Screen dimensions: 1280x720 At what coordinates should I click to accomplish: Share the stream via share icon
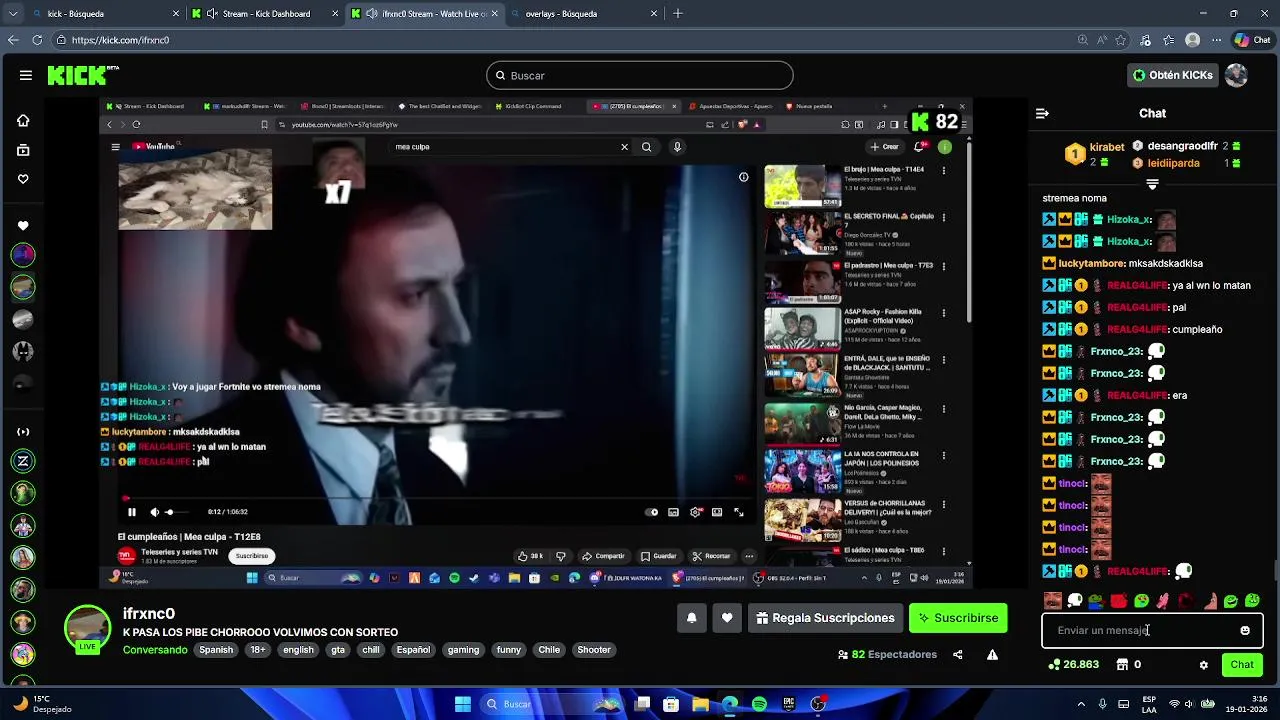[958, 655]
